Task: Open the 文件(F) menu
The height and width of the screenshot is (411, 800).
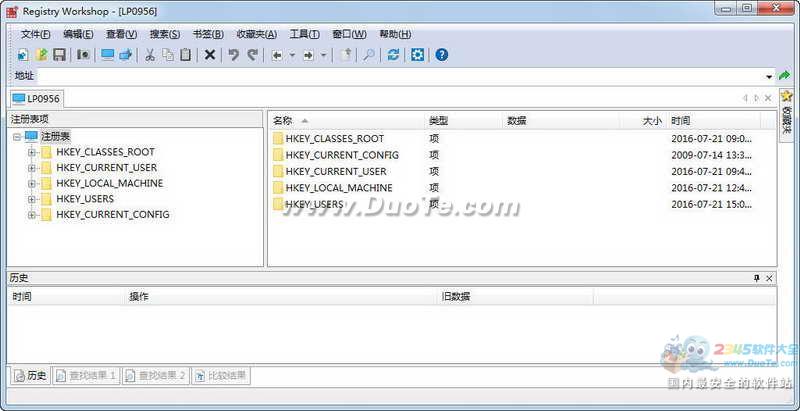Action: [36, 34]
